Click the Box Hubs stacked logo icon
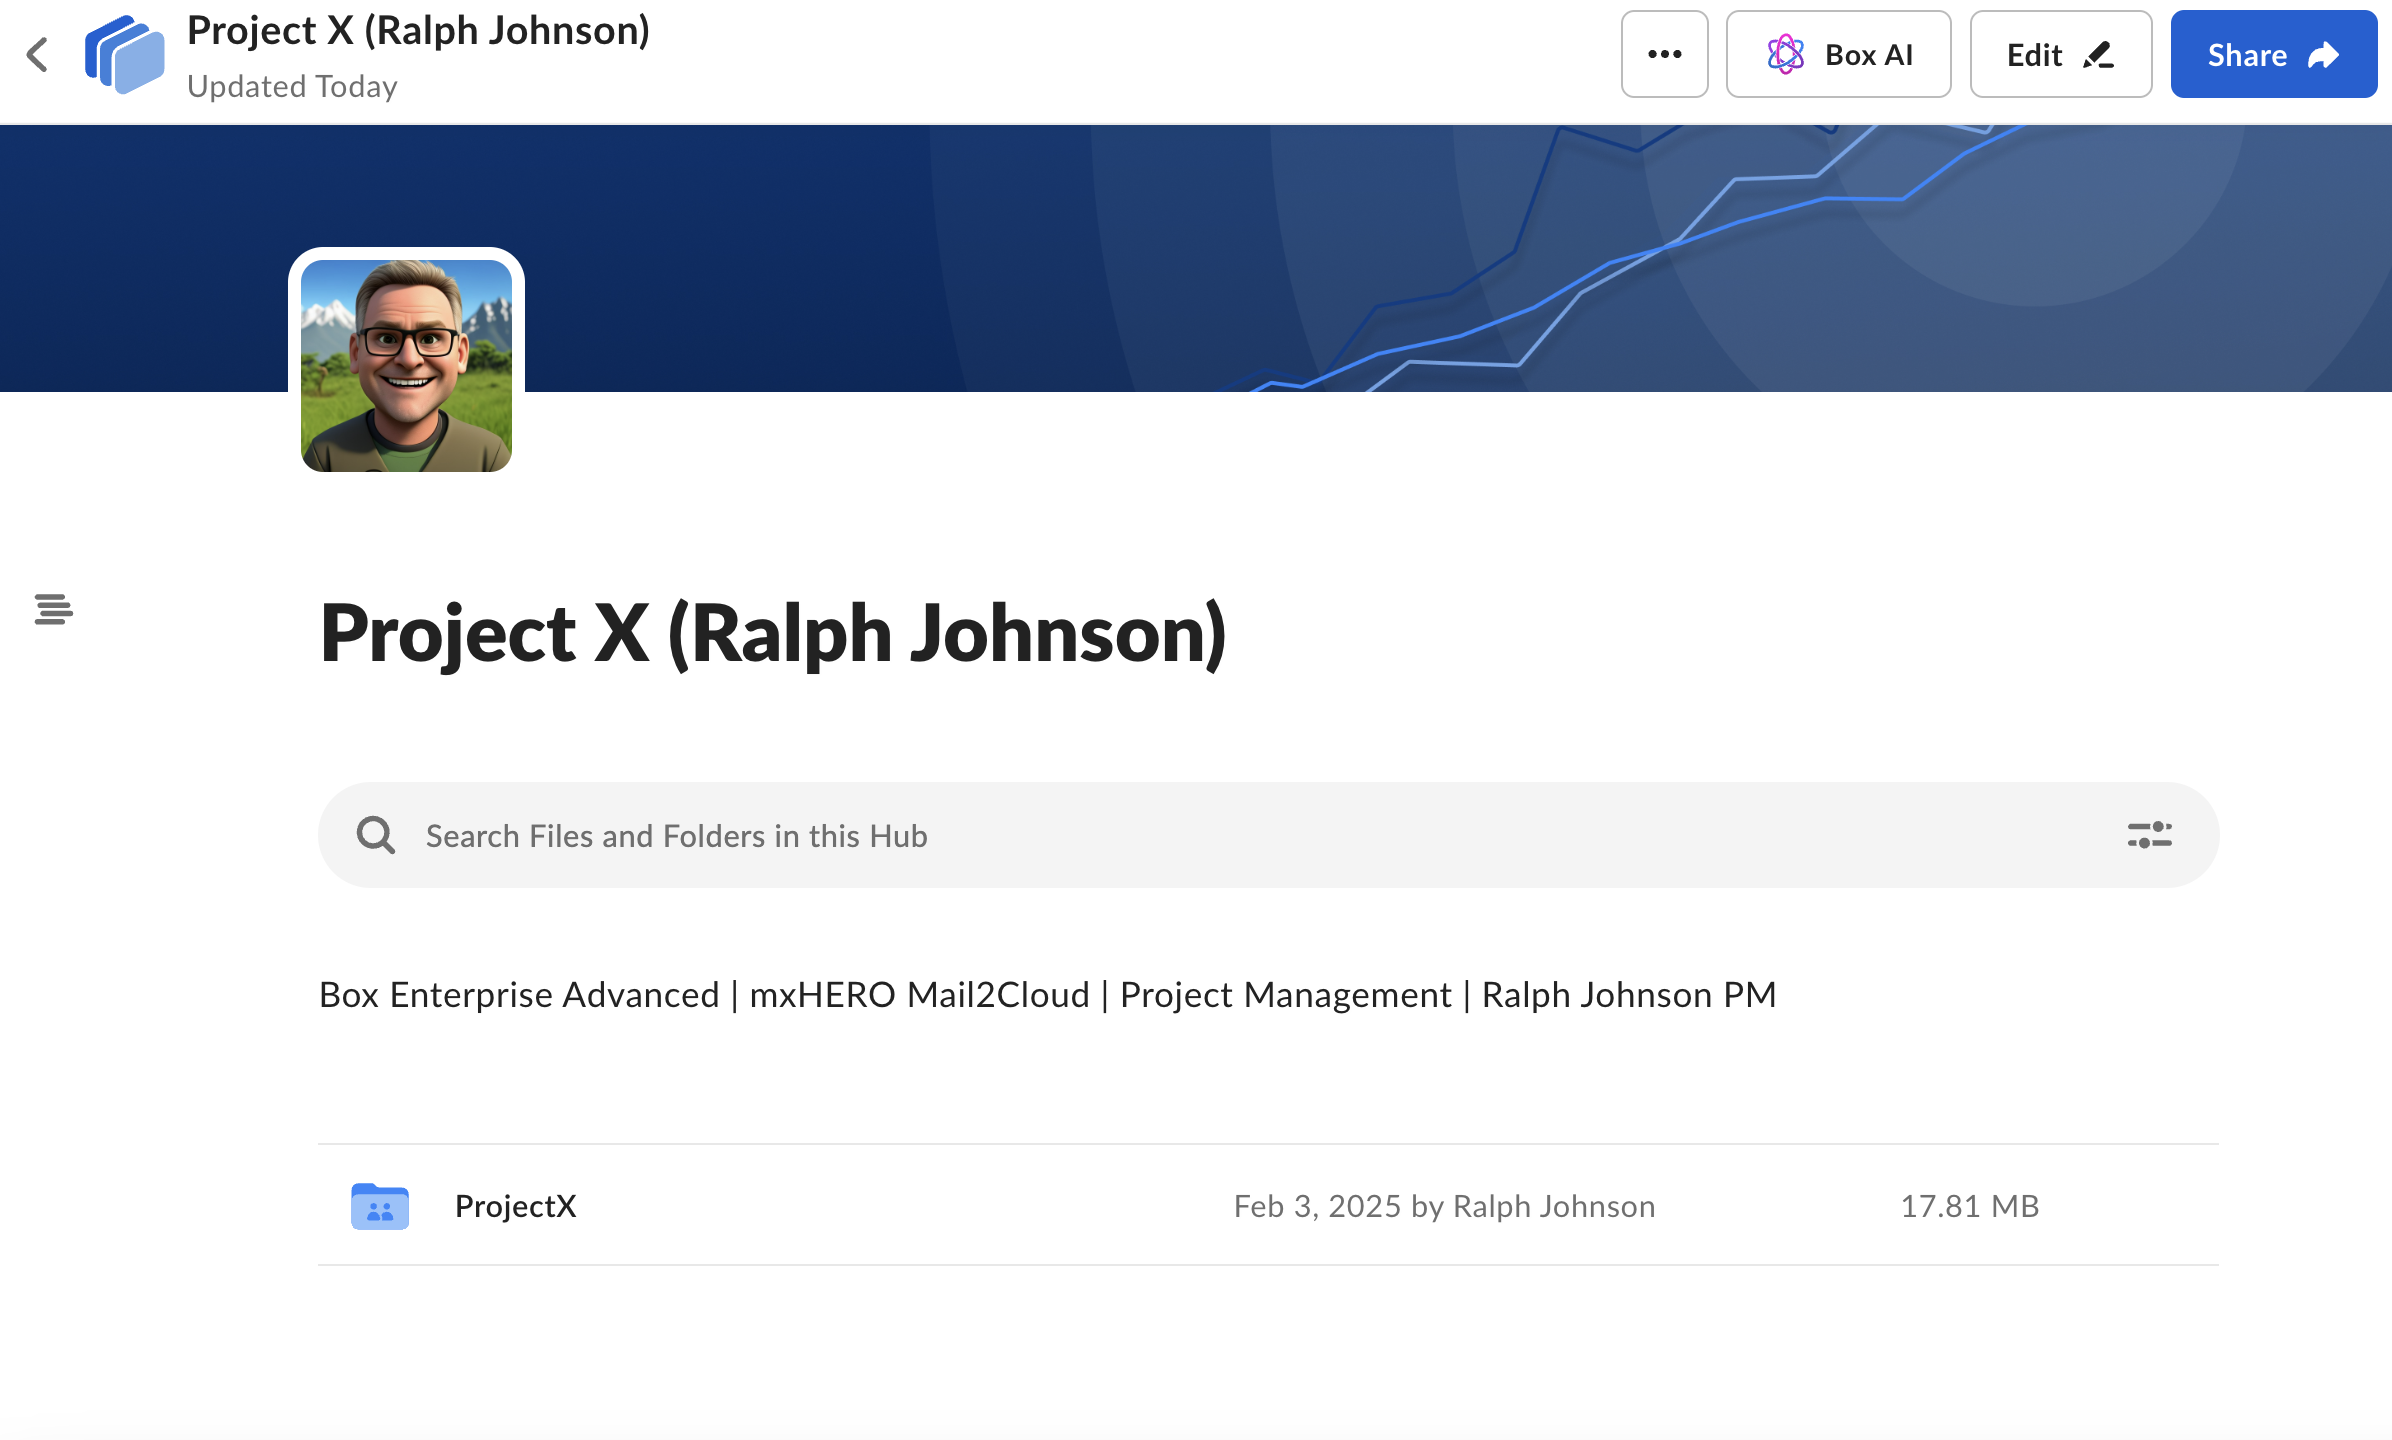Screen dimensions: 2392x1440 (125, 55)
